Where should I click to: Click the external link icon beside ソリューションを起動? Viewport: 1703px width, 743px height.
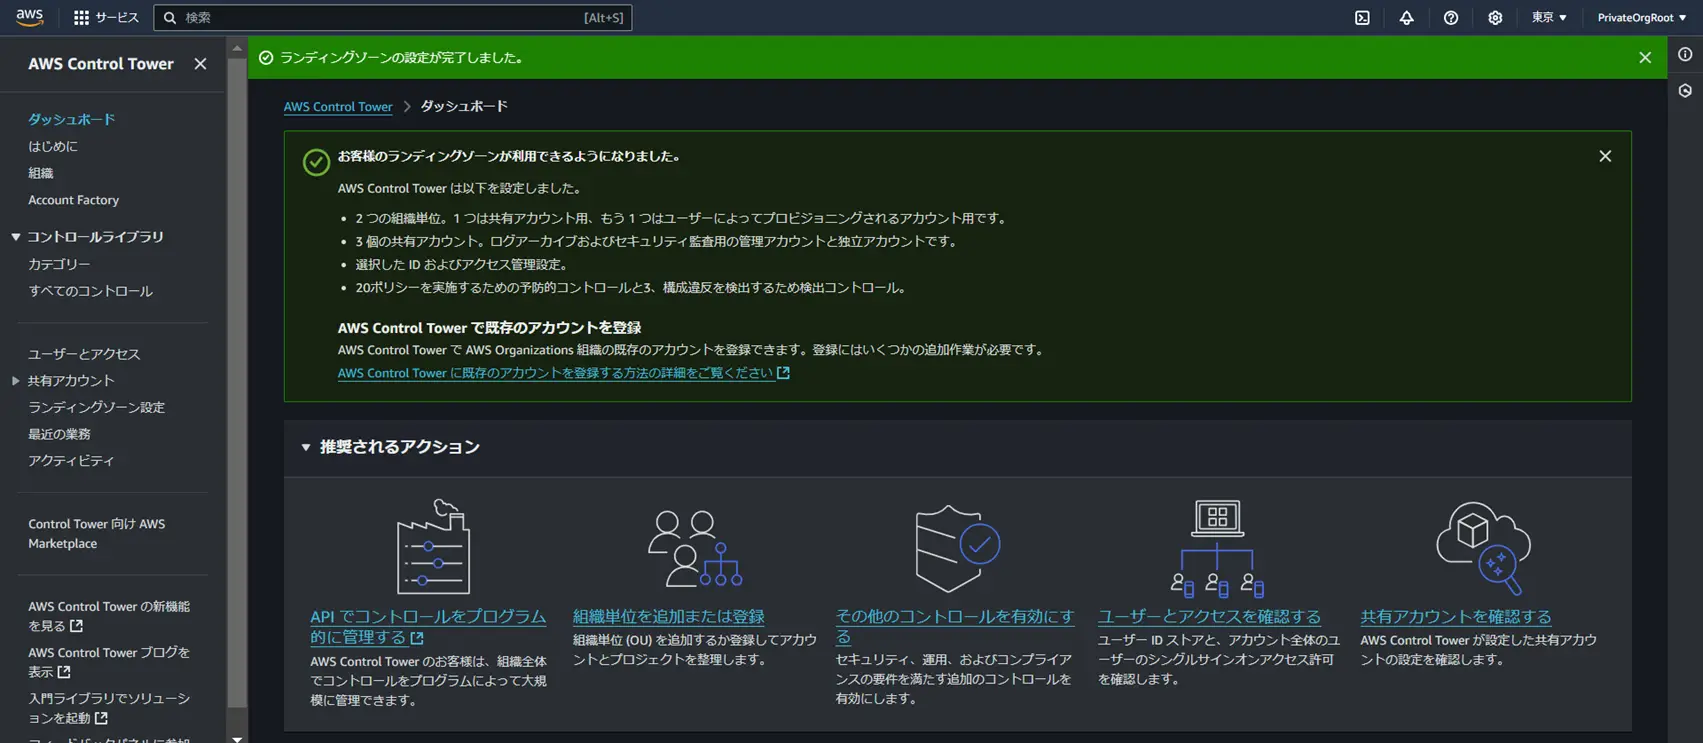click(x=101, y=718)
